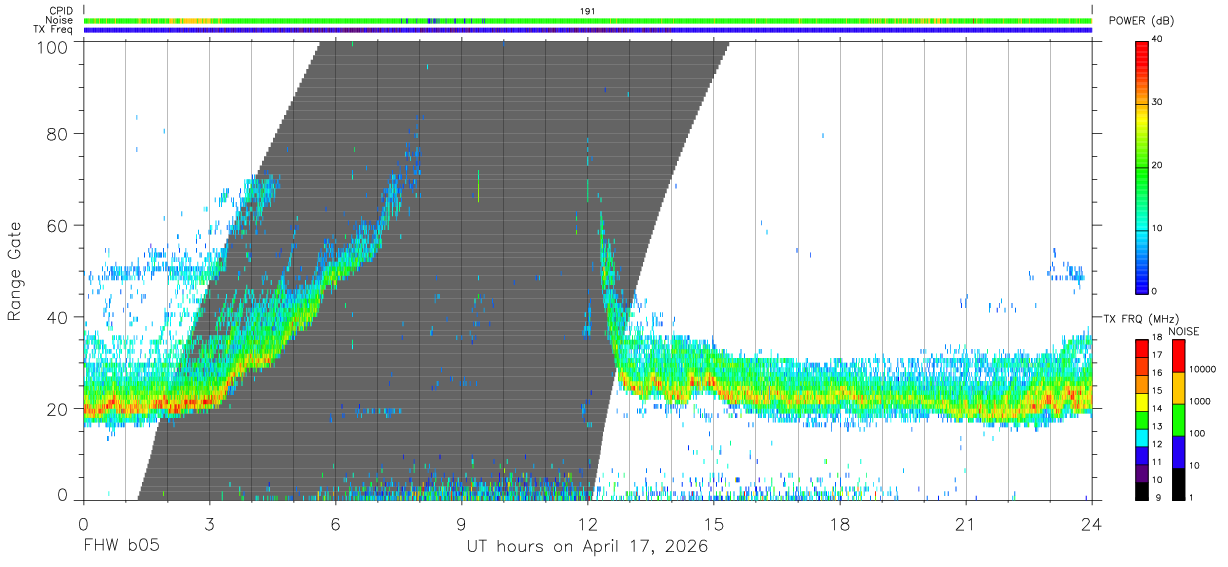Click the '20' label on the POWER color bar

[1158, 166]
